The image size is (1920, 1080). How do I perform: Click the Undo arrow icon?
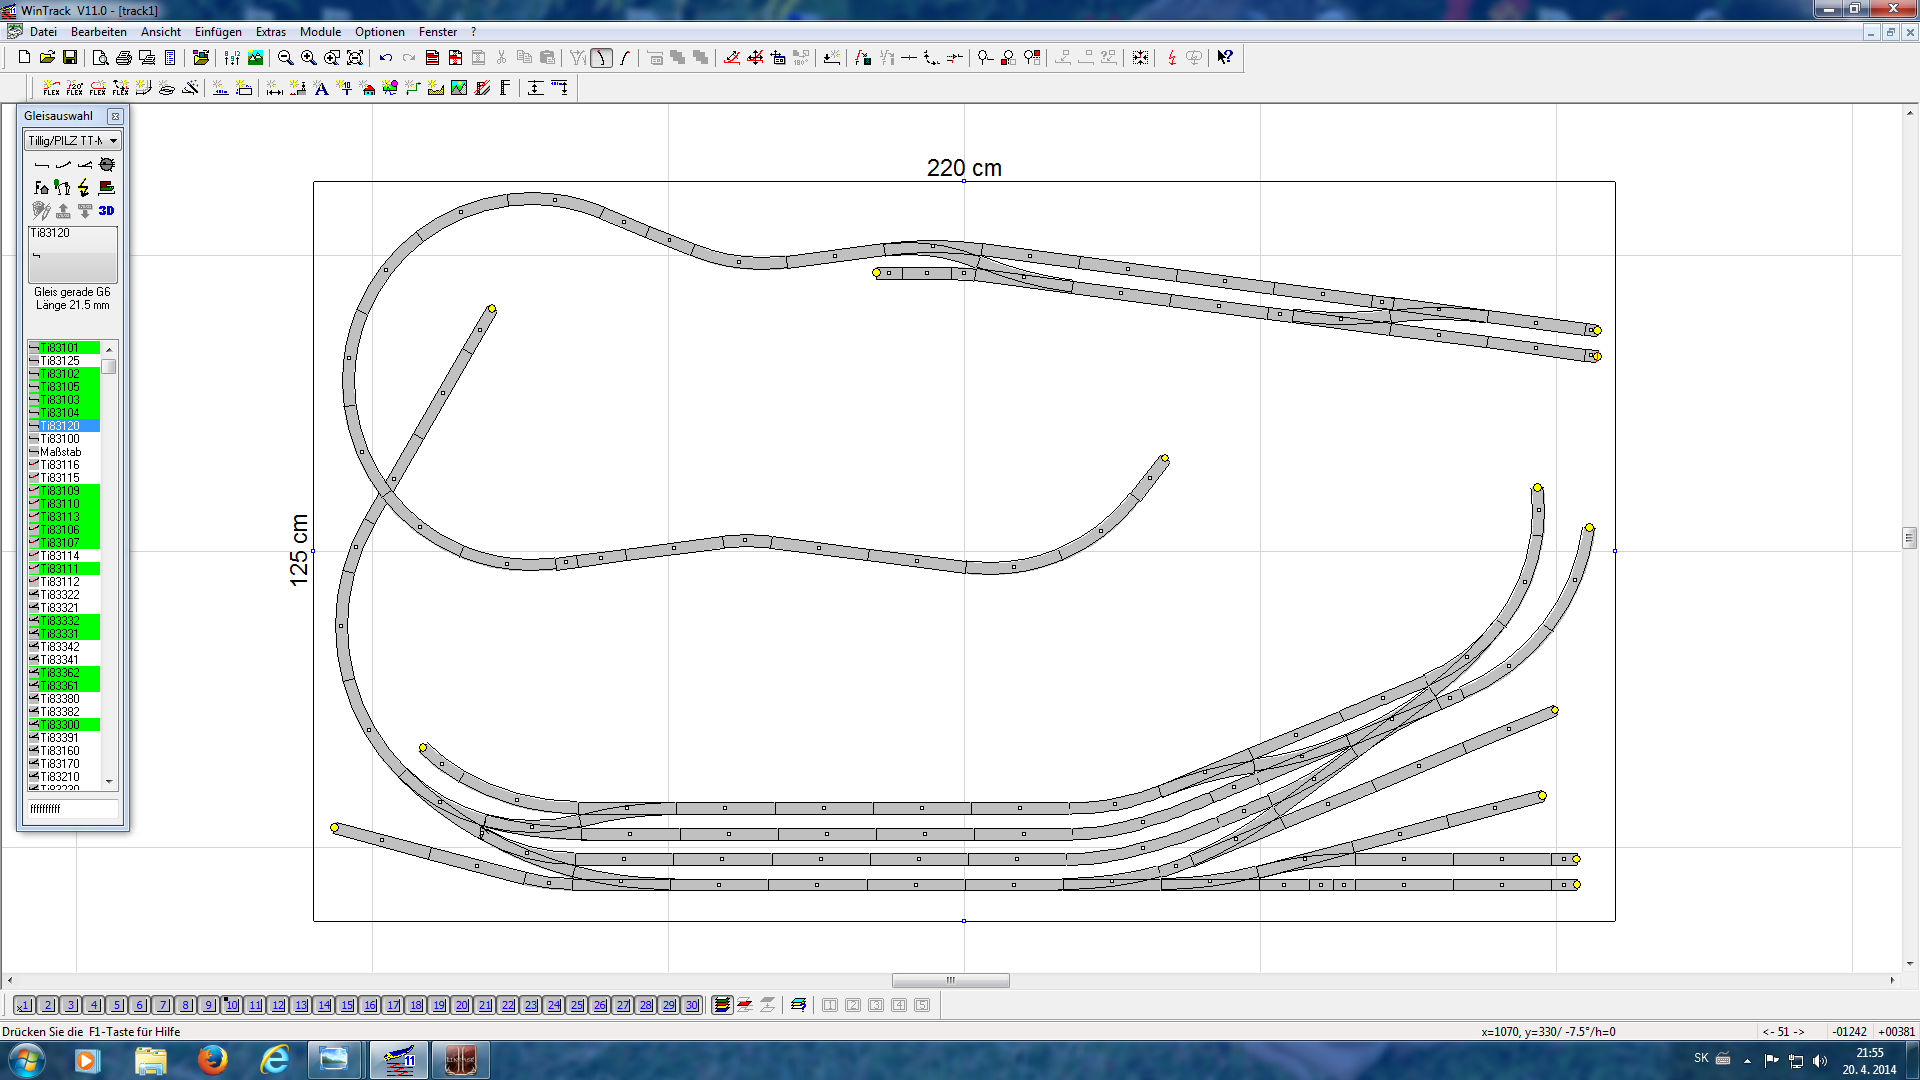(385, 58)
